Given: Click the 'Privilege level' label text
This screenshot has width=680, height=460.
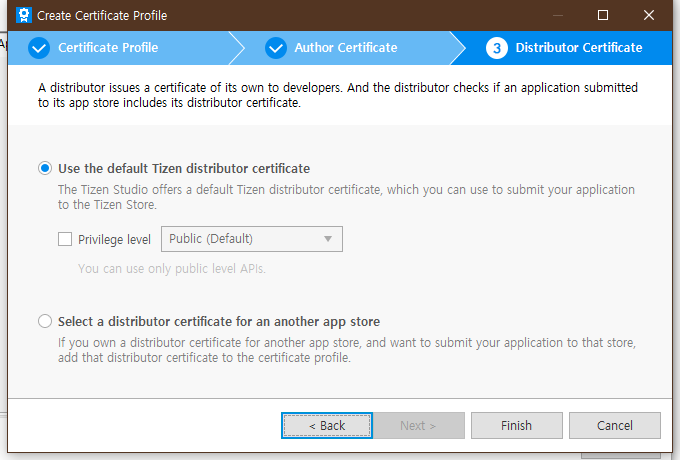Looking at the screenshot, I should 114,239.
